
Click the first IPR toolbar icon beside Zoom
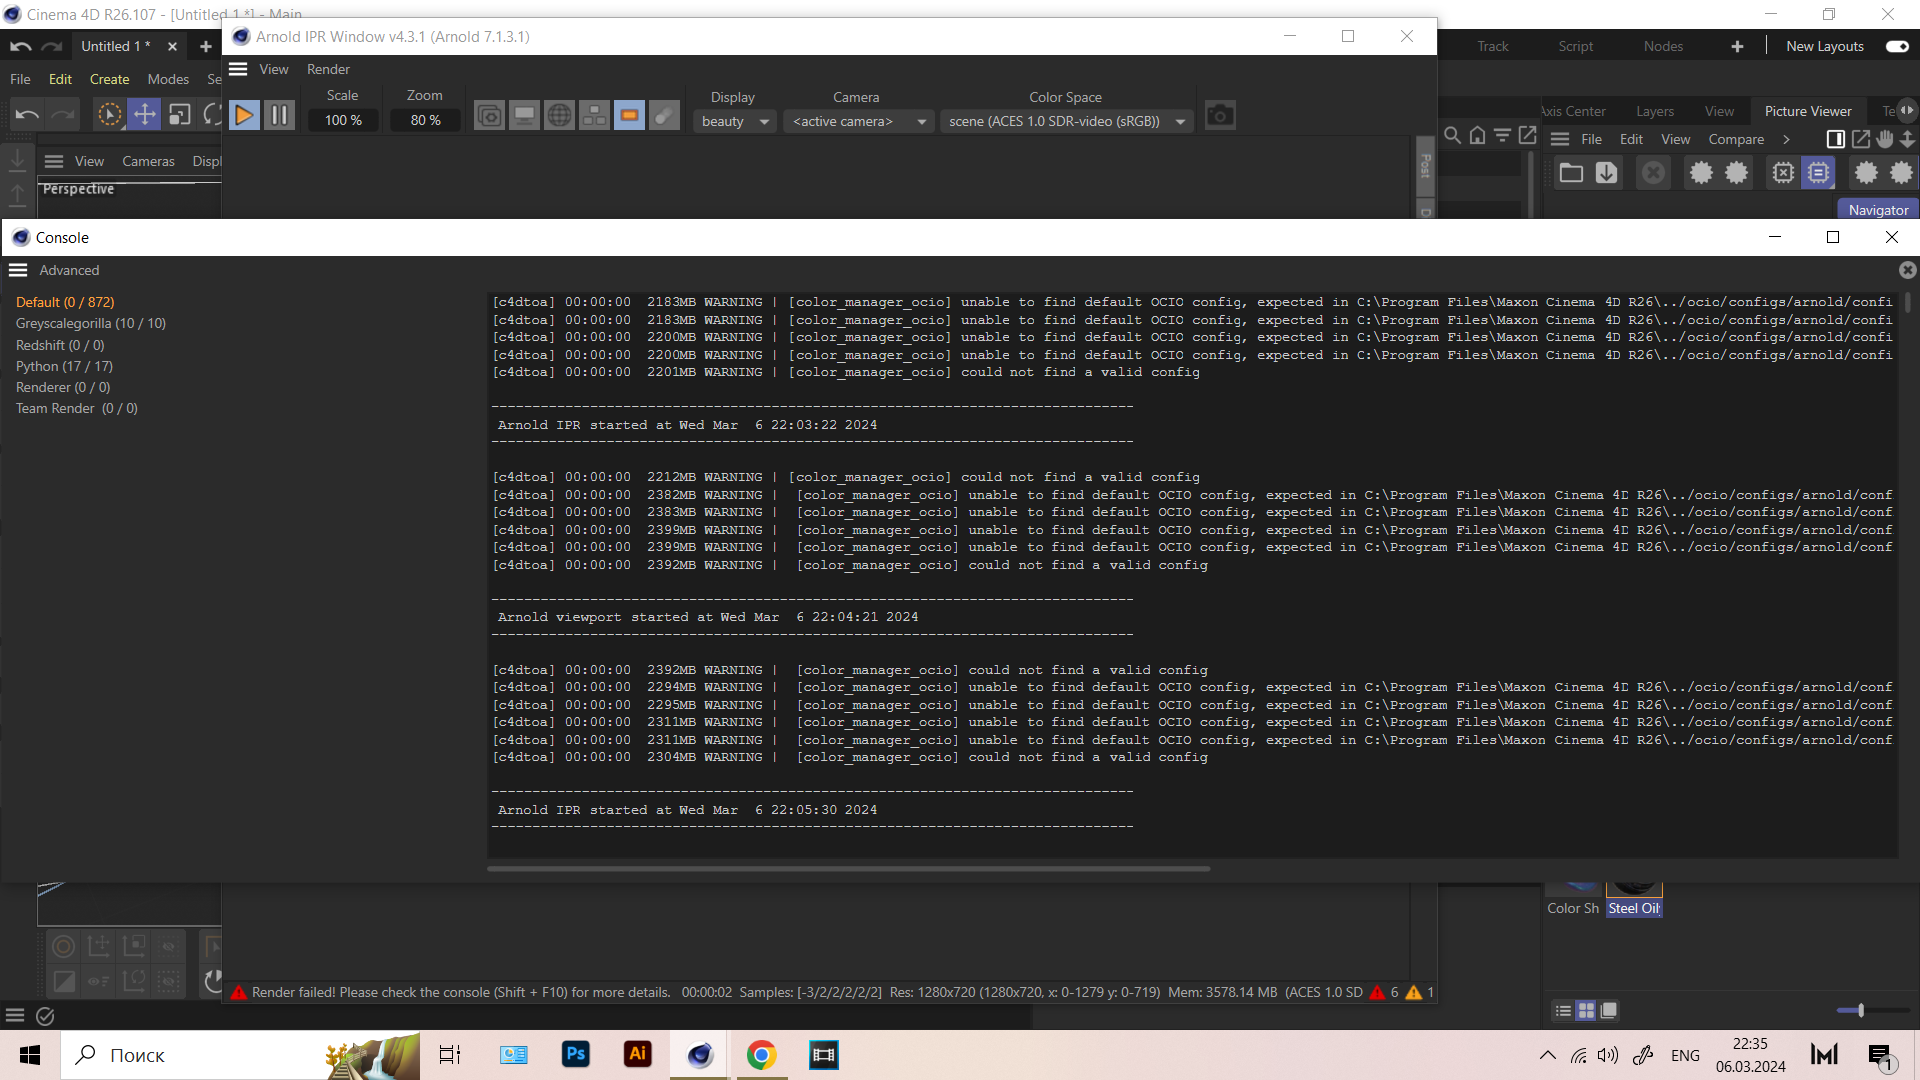[x=489, y=116]
